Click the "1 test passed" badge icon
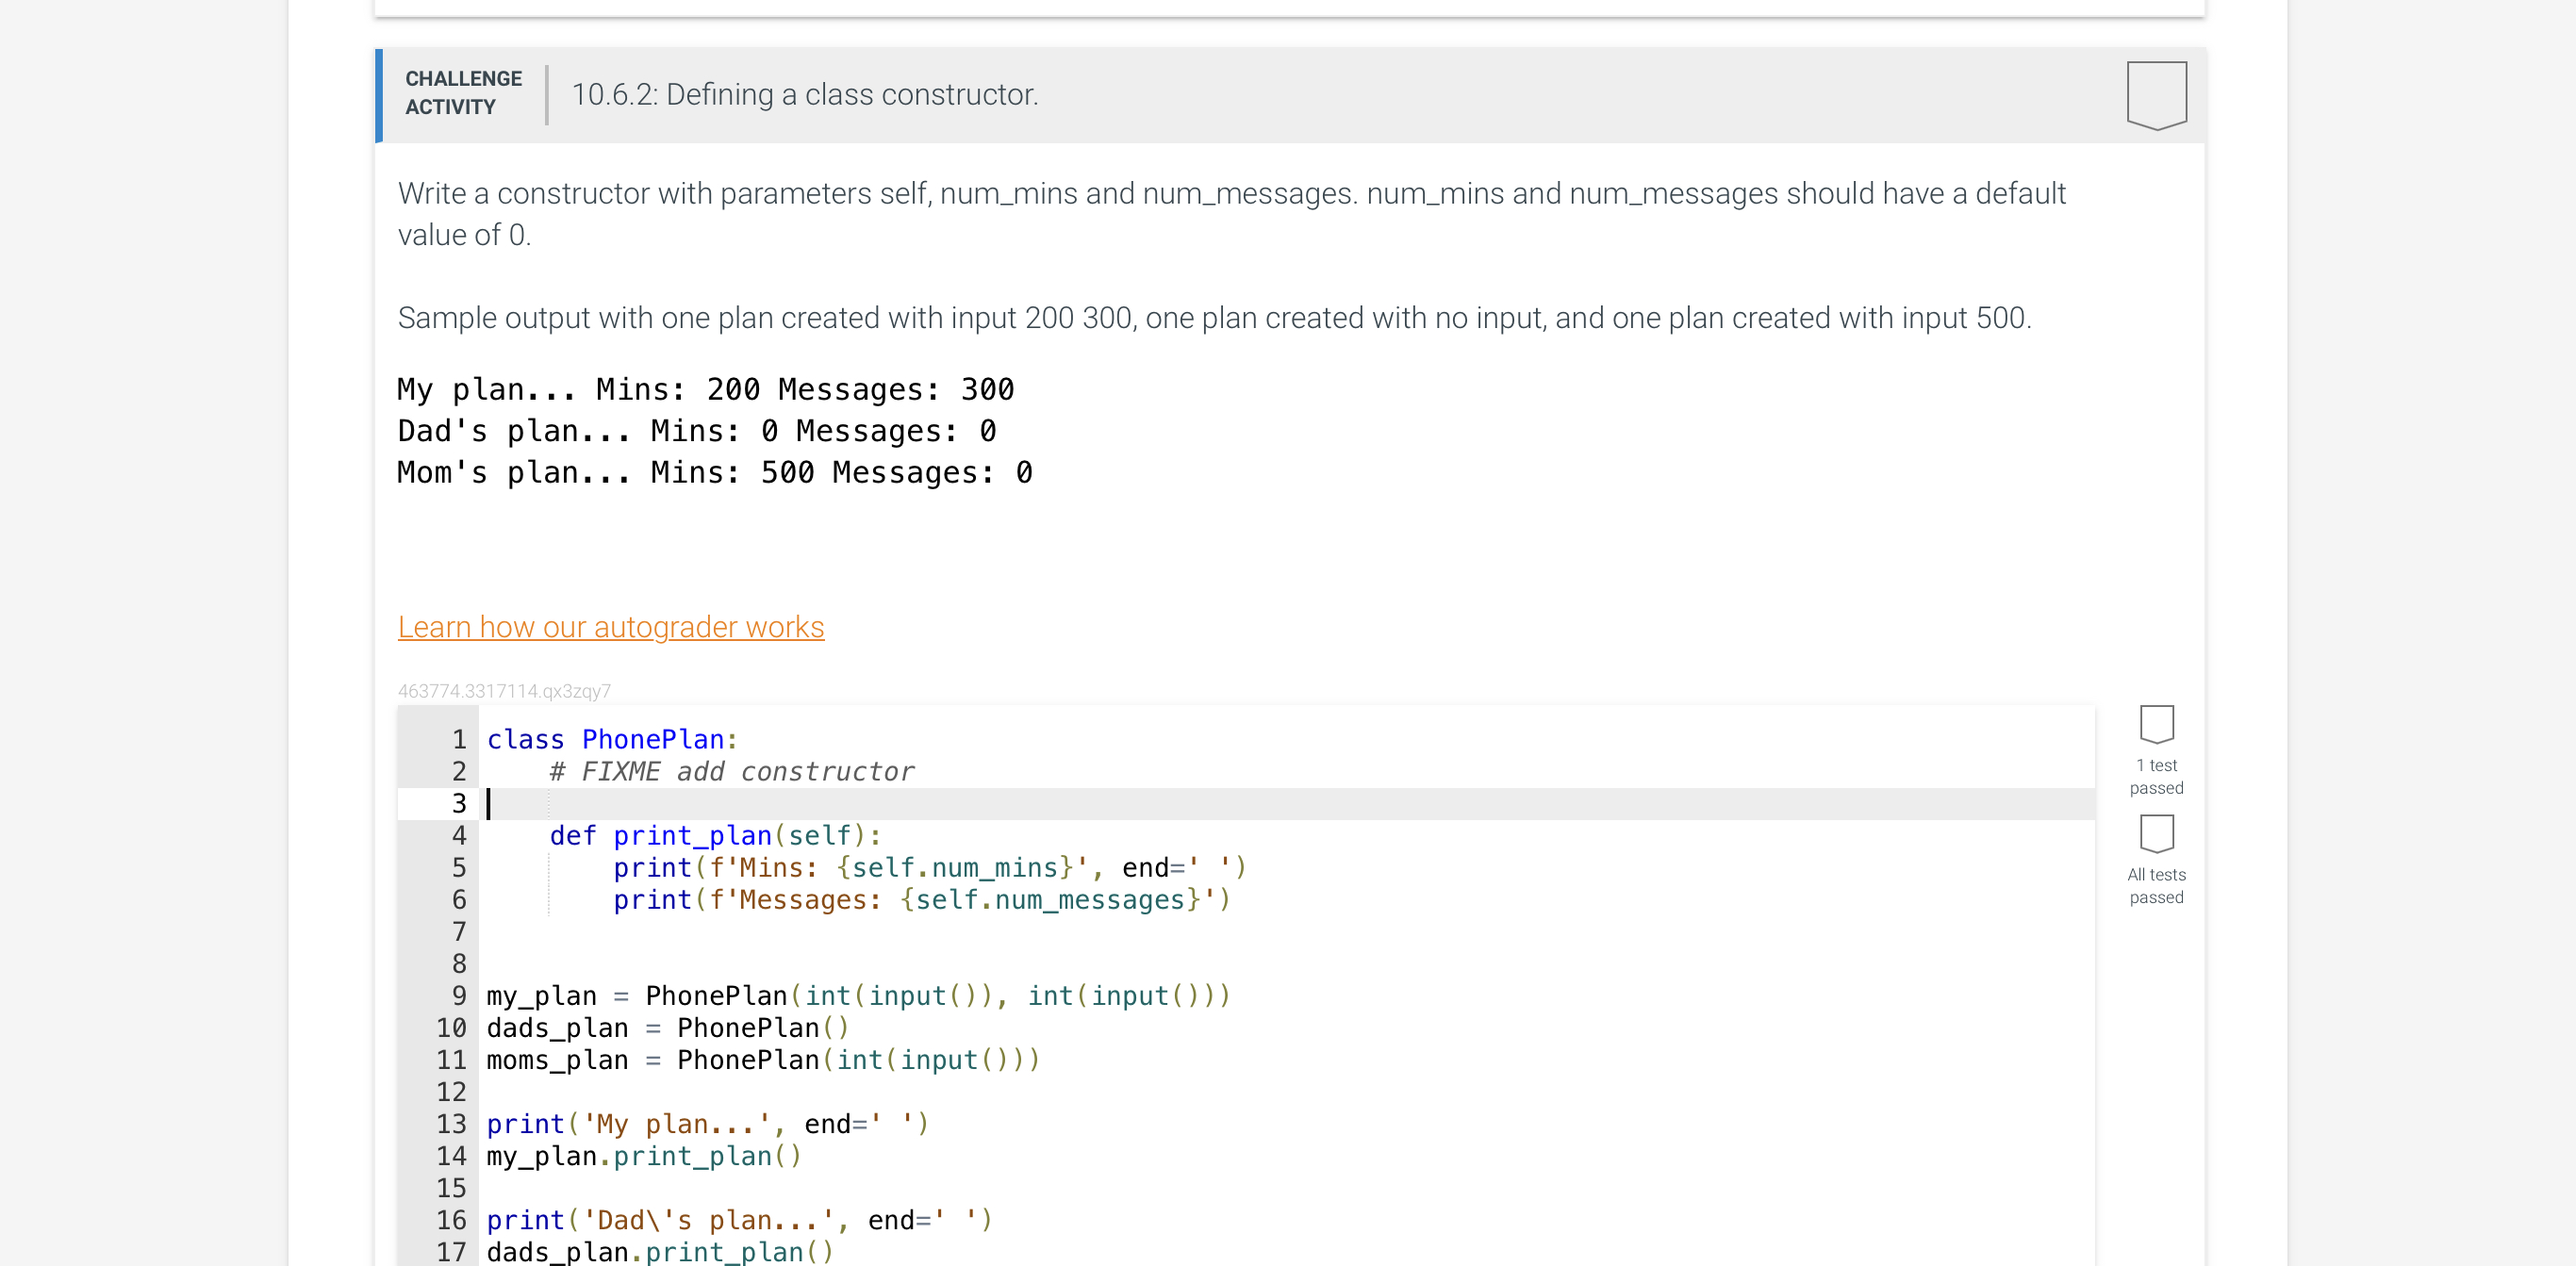Image resolution: width=2576 pixels, height=1266 pixels. pyautogui.click(x=2156, y=724)
